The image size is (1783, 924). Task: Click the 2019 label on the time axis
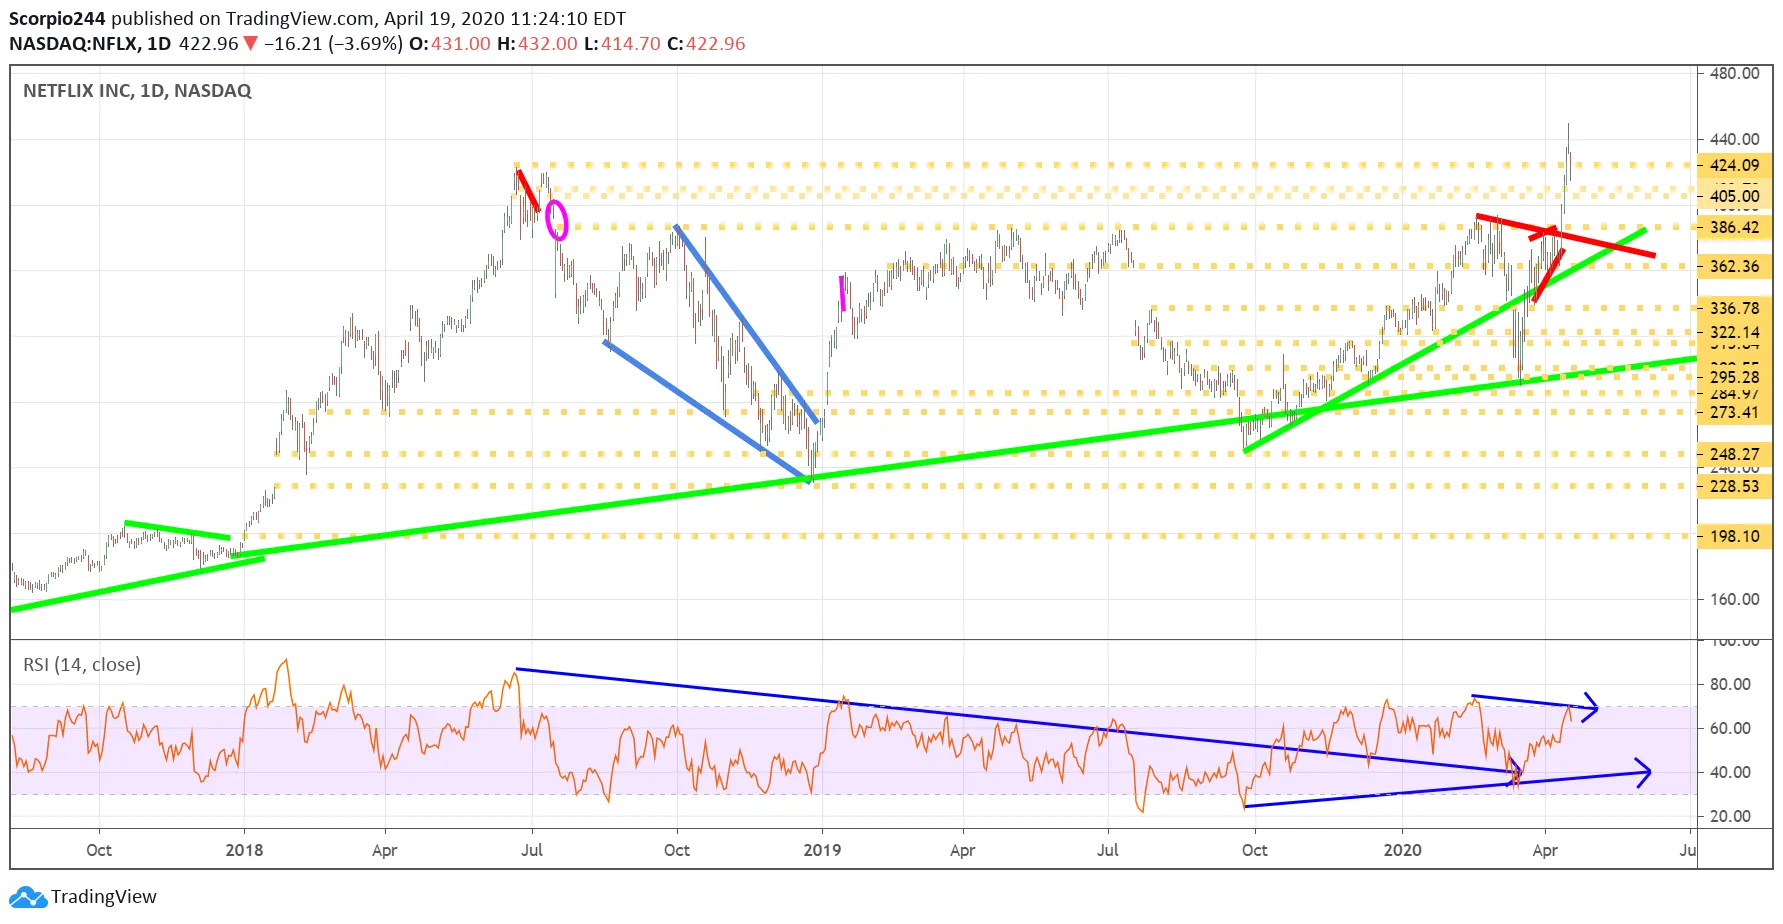[x=822, y=850]
